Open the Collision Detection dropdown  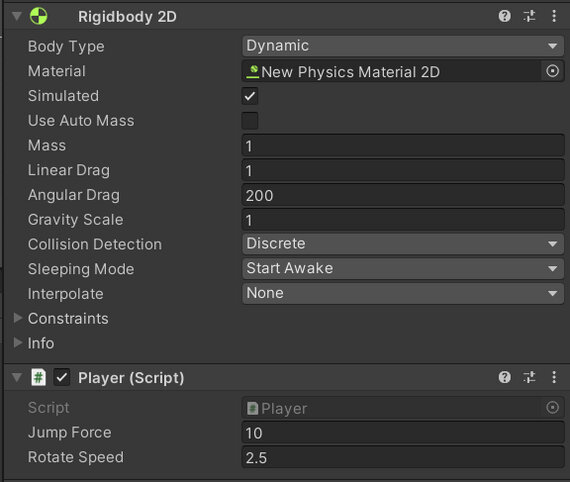(x=403, y=244)
